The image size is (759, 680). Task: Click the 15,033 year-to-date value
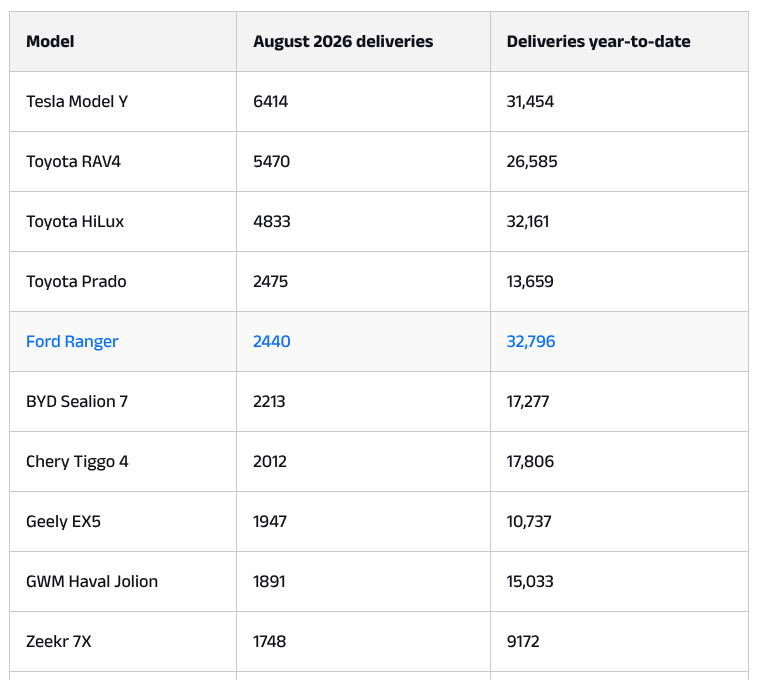tap(530, 582)
